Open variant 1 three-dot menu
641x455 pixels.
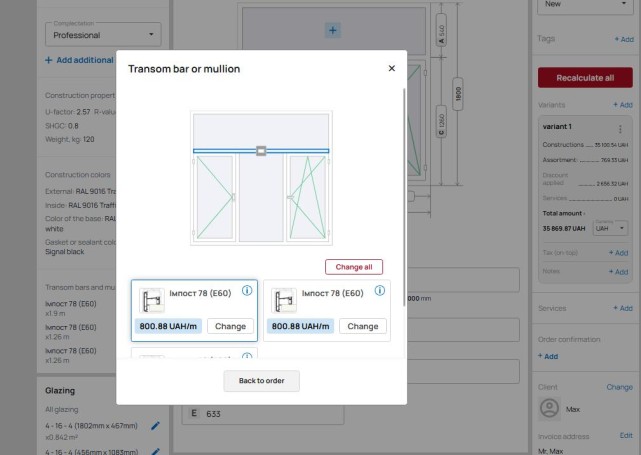pos(620,129)
